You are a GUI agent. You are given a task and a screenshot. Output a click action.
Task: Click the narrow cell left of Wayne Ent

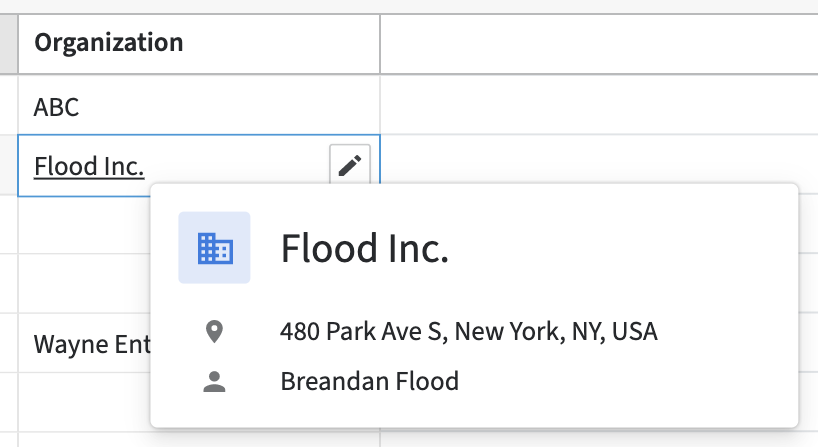click(x=8, y=345)
